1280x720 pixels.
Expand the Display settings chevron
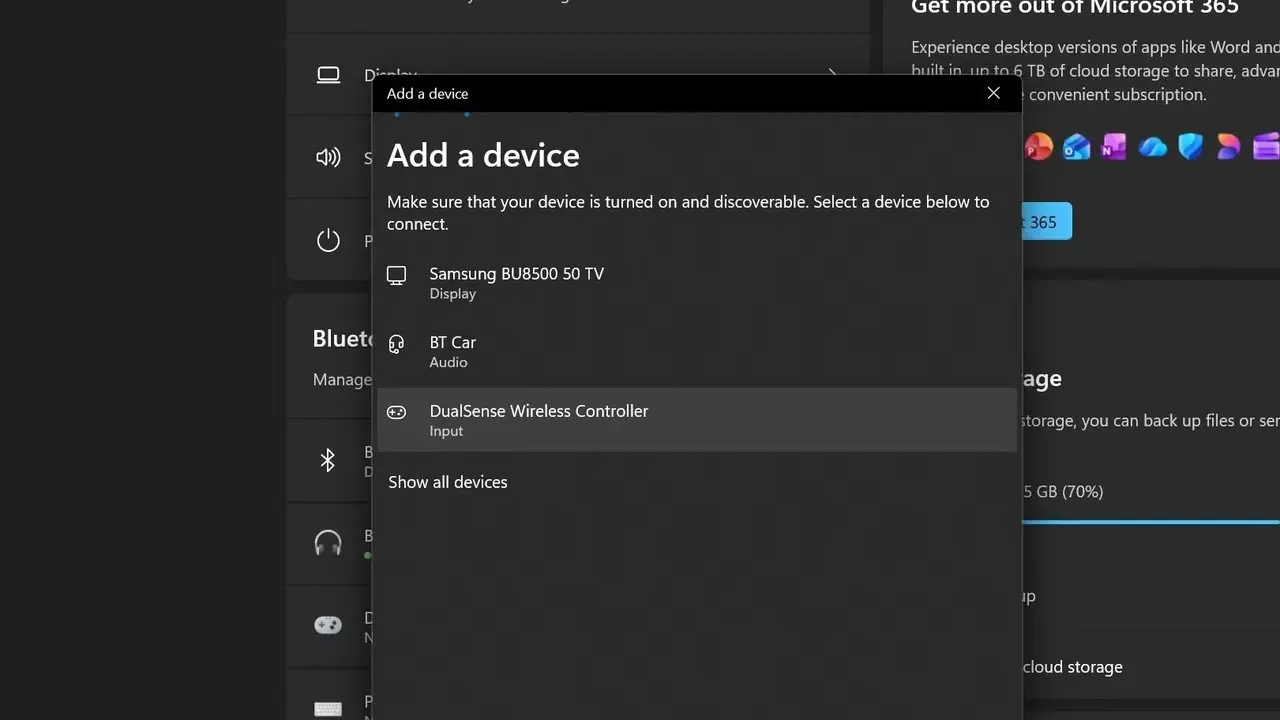(x=832, y=74)
